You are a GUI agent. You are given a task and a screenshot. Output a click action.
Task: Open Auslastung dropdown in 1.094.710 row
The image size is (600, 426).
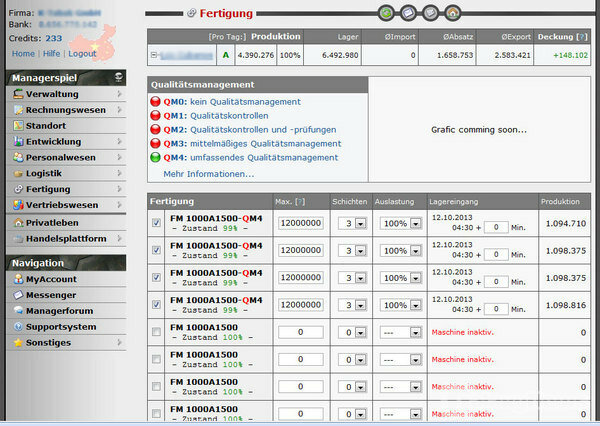tap(415, 224)
